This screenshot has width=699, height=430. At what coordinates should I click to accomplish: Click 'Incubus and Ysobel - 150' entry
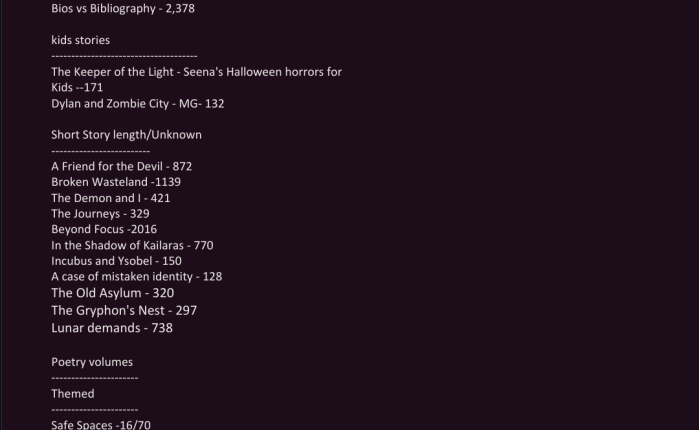pos(116,261)
